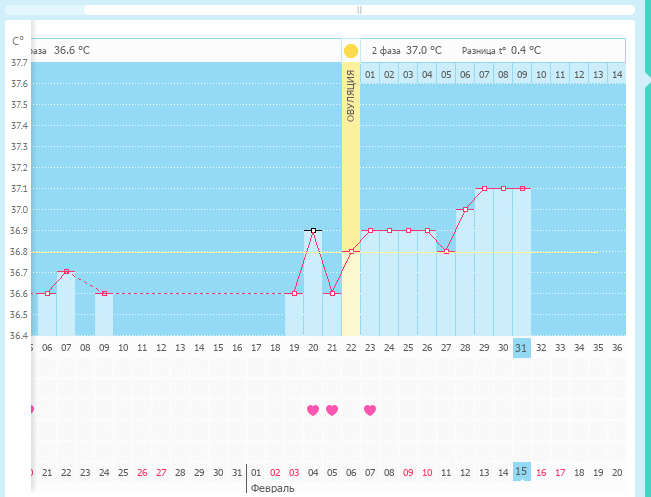Click the red date 26 in January

pyautogui.click(x=142, y=472)
